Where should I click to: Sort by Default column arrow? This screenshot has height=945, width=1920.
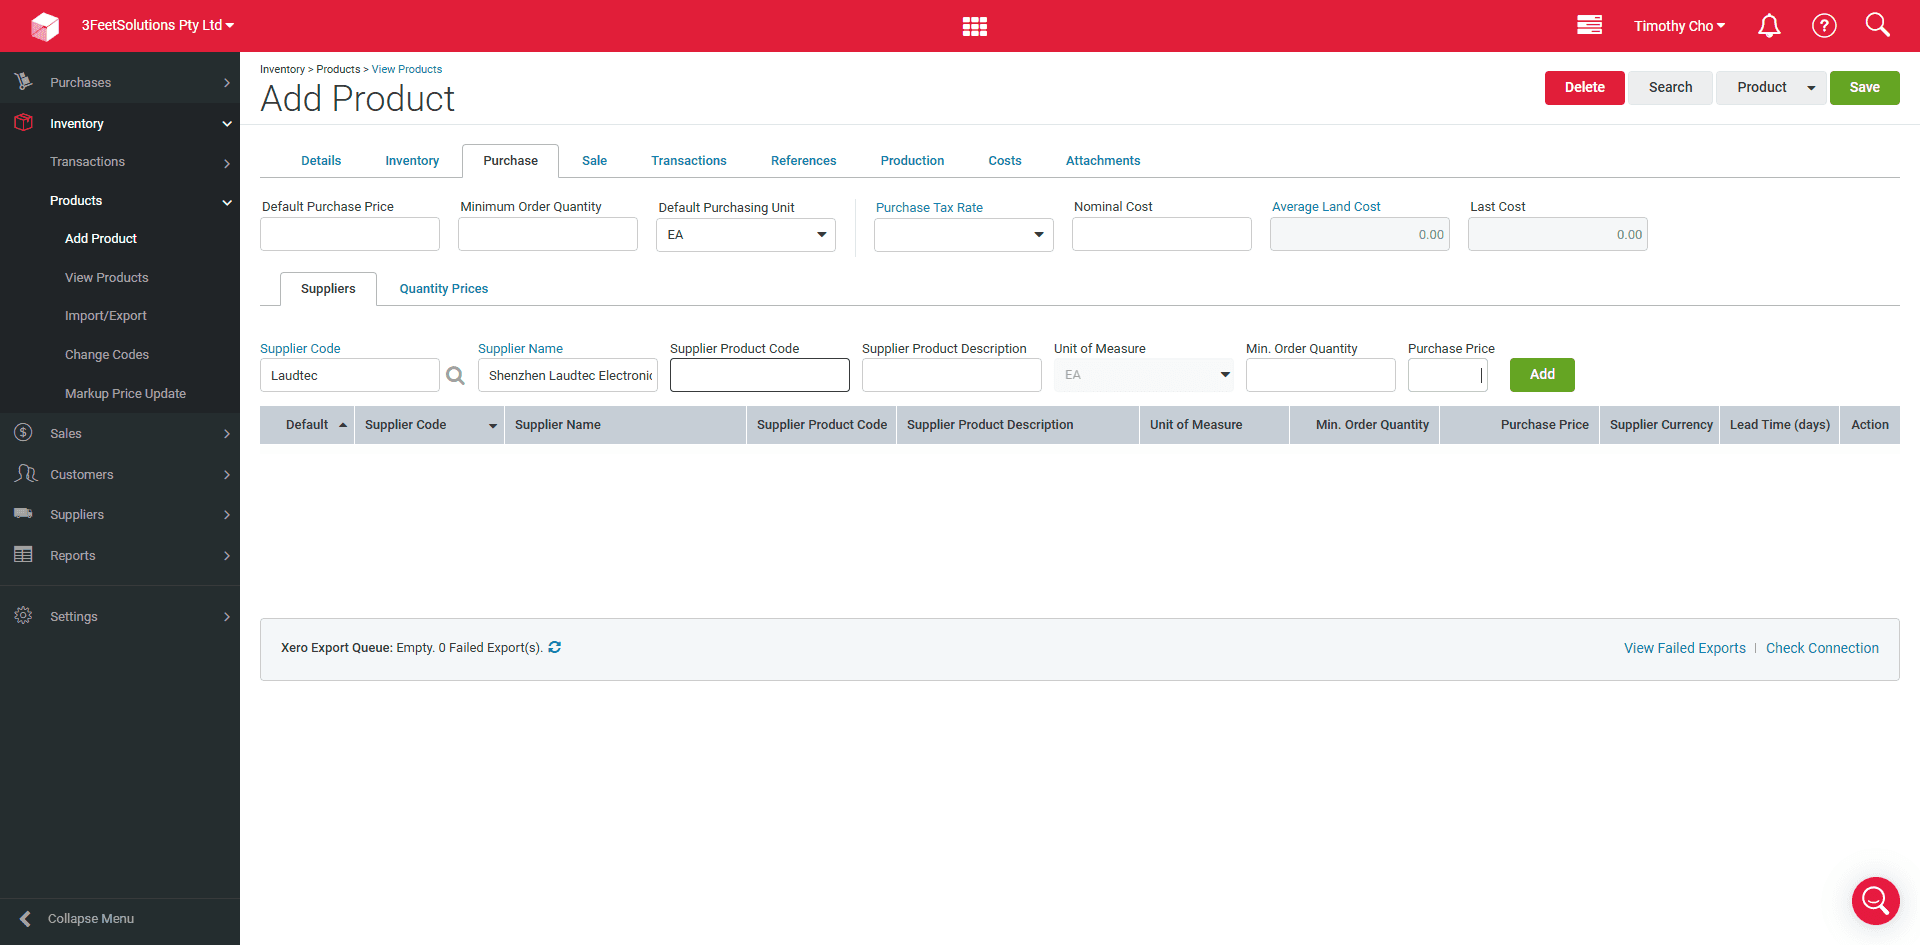click(x=343, y=425)
